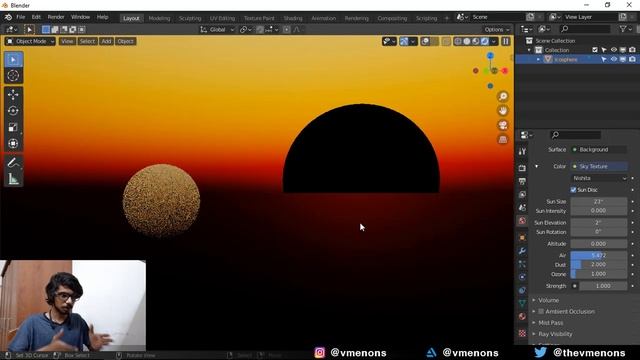Image resolution: width=640 pixels, height=360 pixels.
Task: Expand the Volume panel
Action: point(548,300)
